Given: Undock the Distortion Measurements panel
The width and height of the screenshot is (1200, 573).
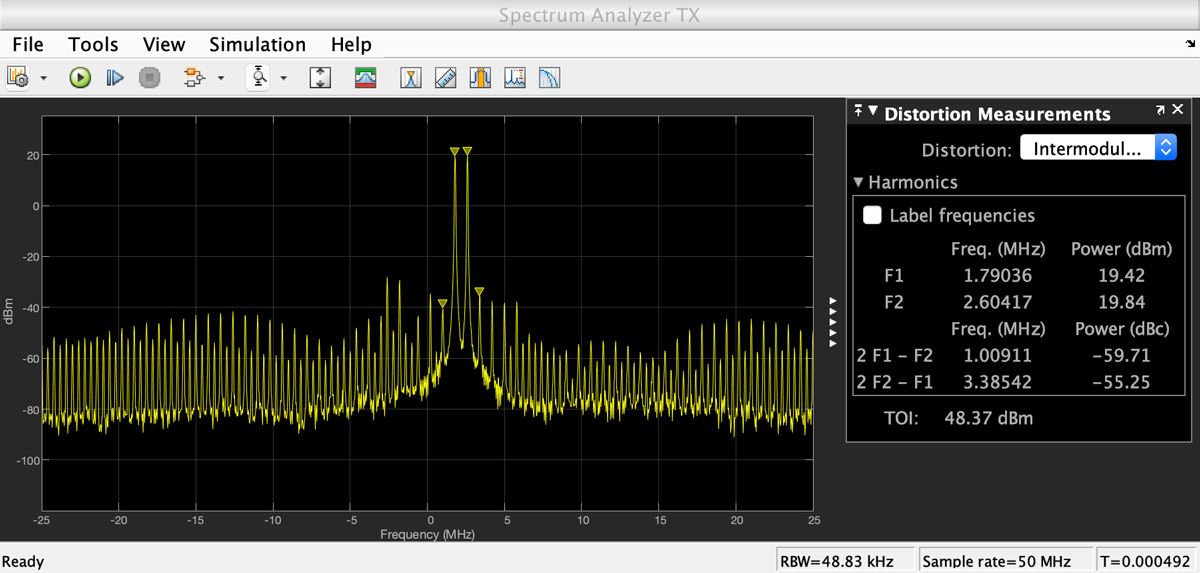Looking at the screenshot, I should (x=1160, y=110).
